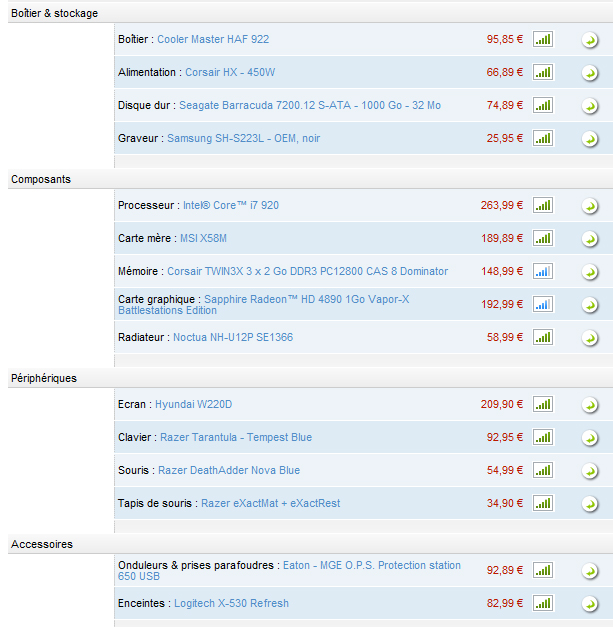
Task: Select the Accessoires section header
Action: (x=41, y=544)
